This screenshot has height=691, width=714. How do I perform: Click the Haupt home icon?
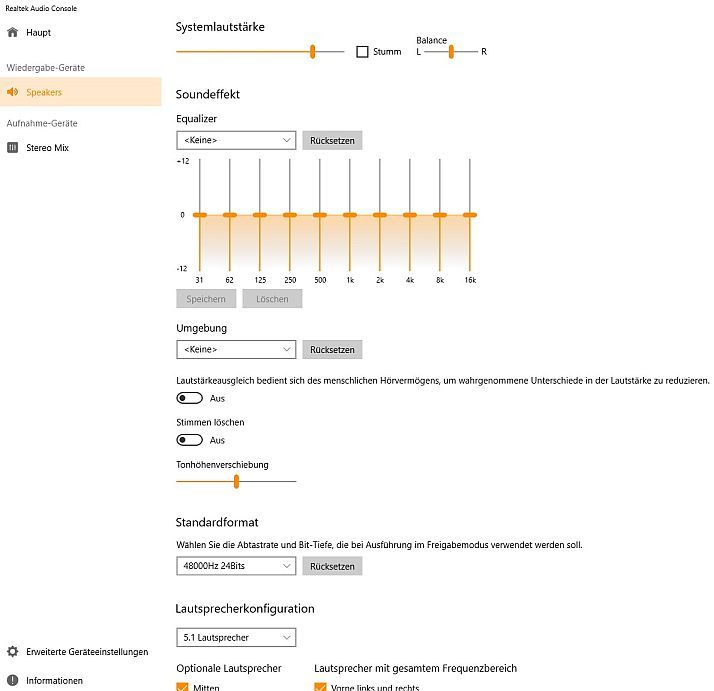coord(13,32)
